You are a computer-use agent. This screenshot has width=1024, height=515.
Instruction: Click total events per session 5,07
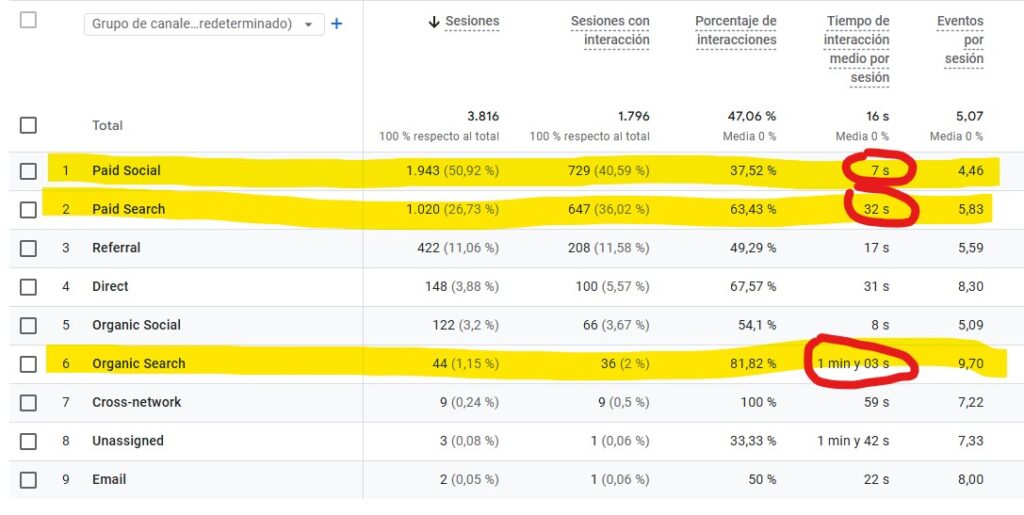(970, 116)
